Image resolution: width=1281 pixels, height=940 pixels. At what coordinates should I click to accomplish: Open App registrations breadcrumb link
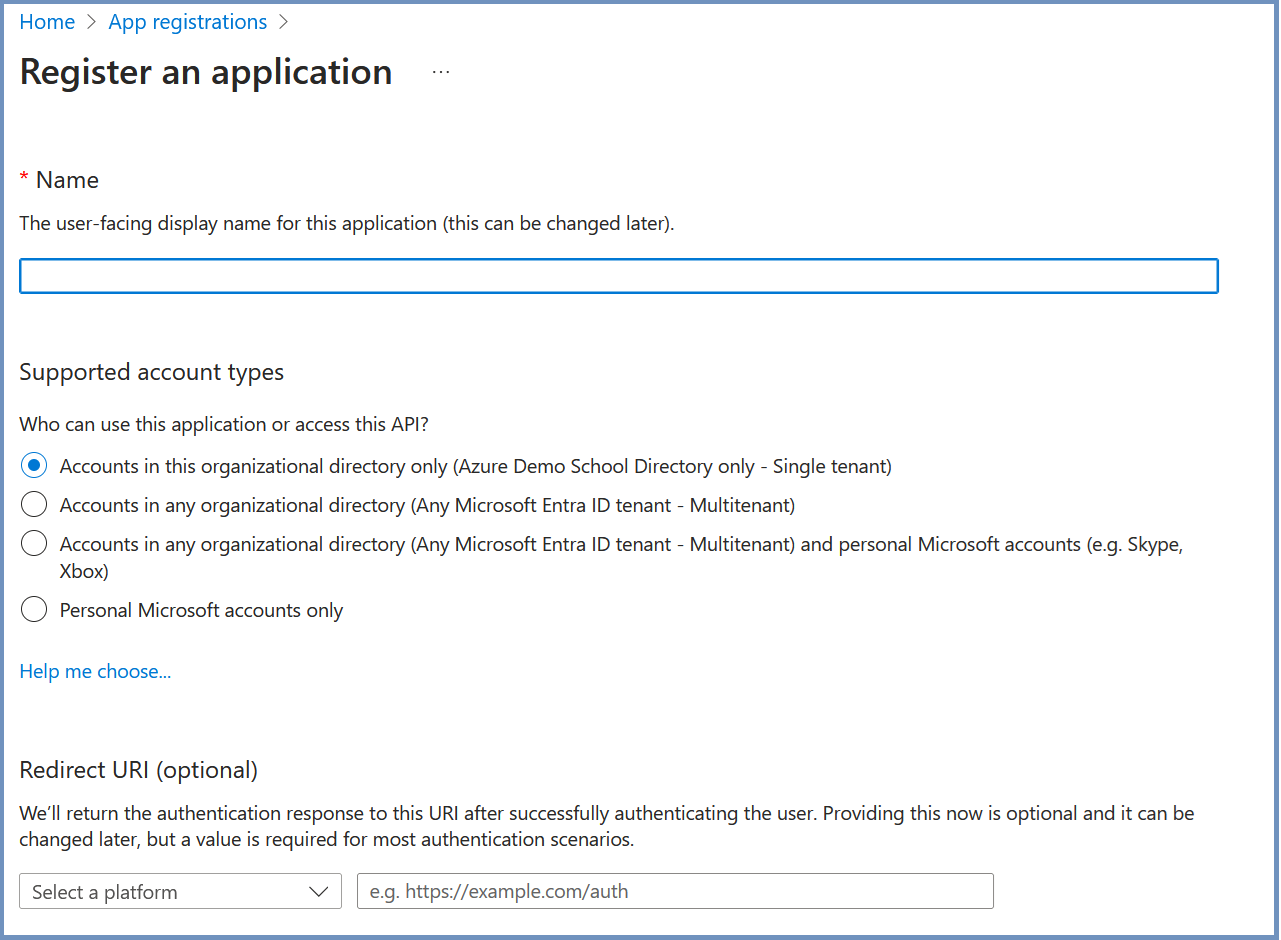pyautogui.click(x=188, y=22)
